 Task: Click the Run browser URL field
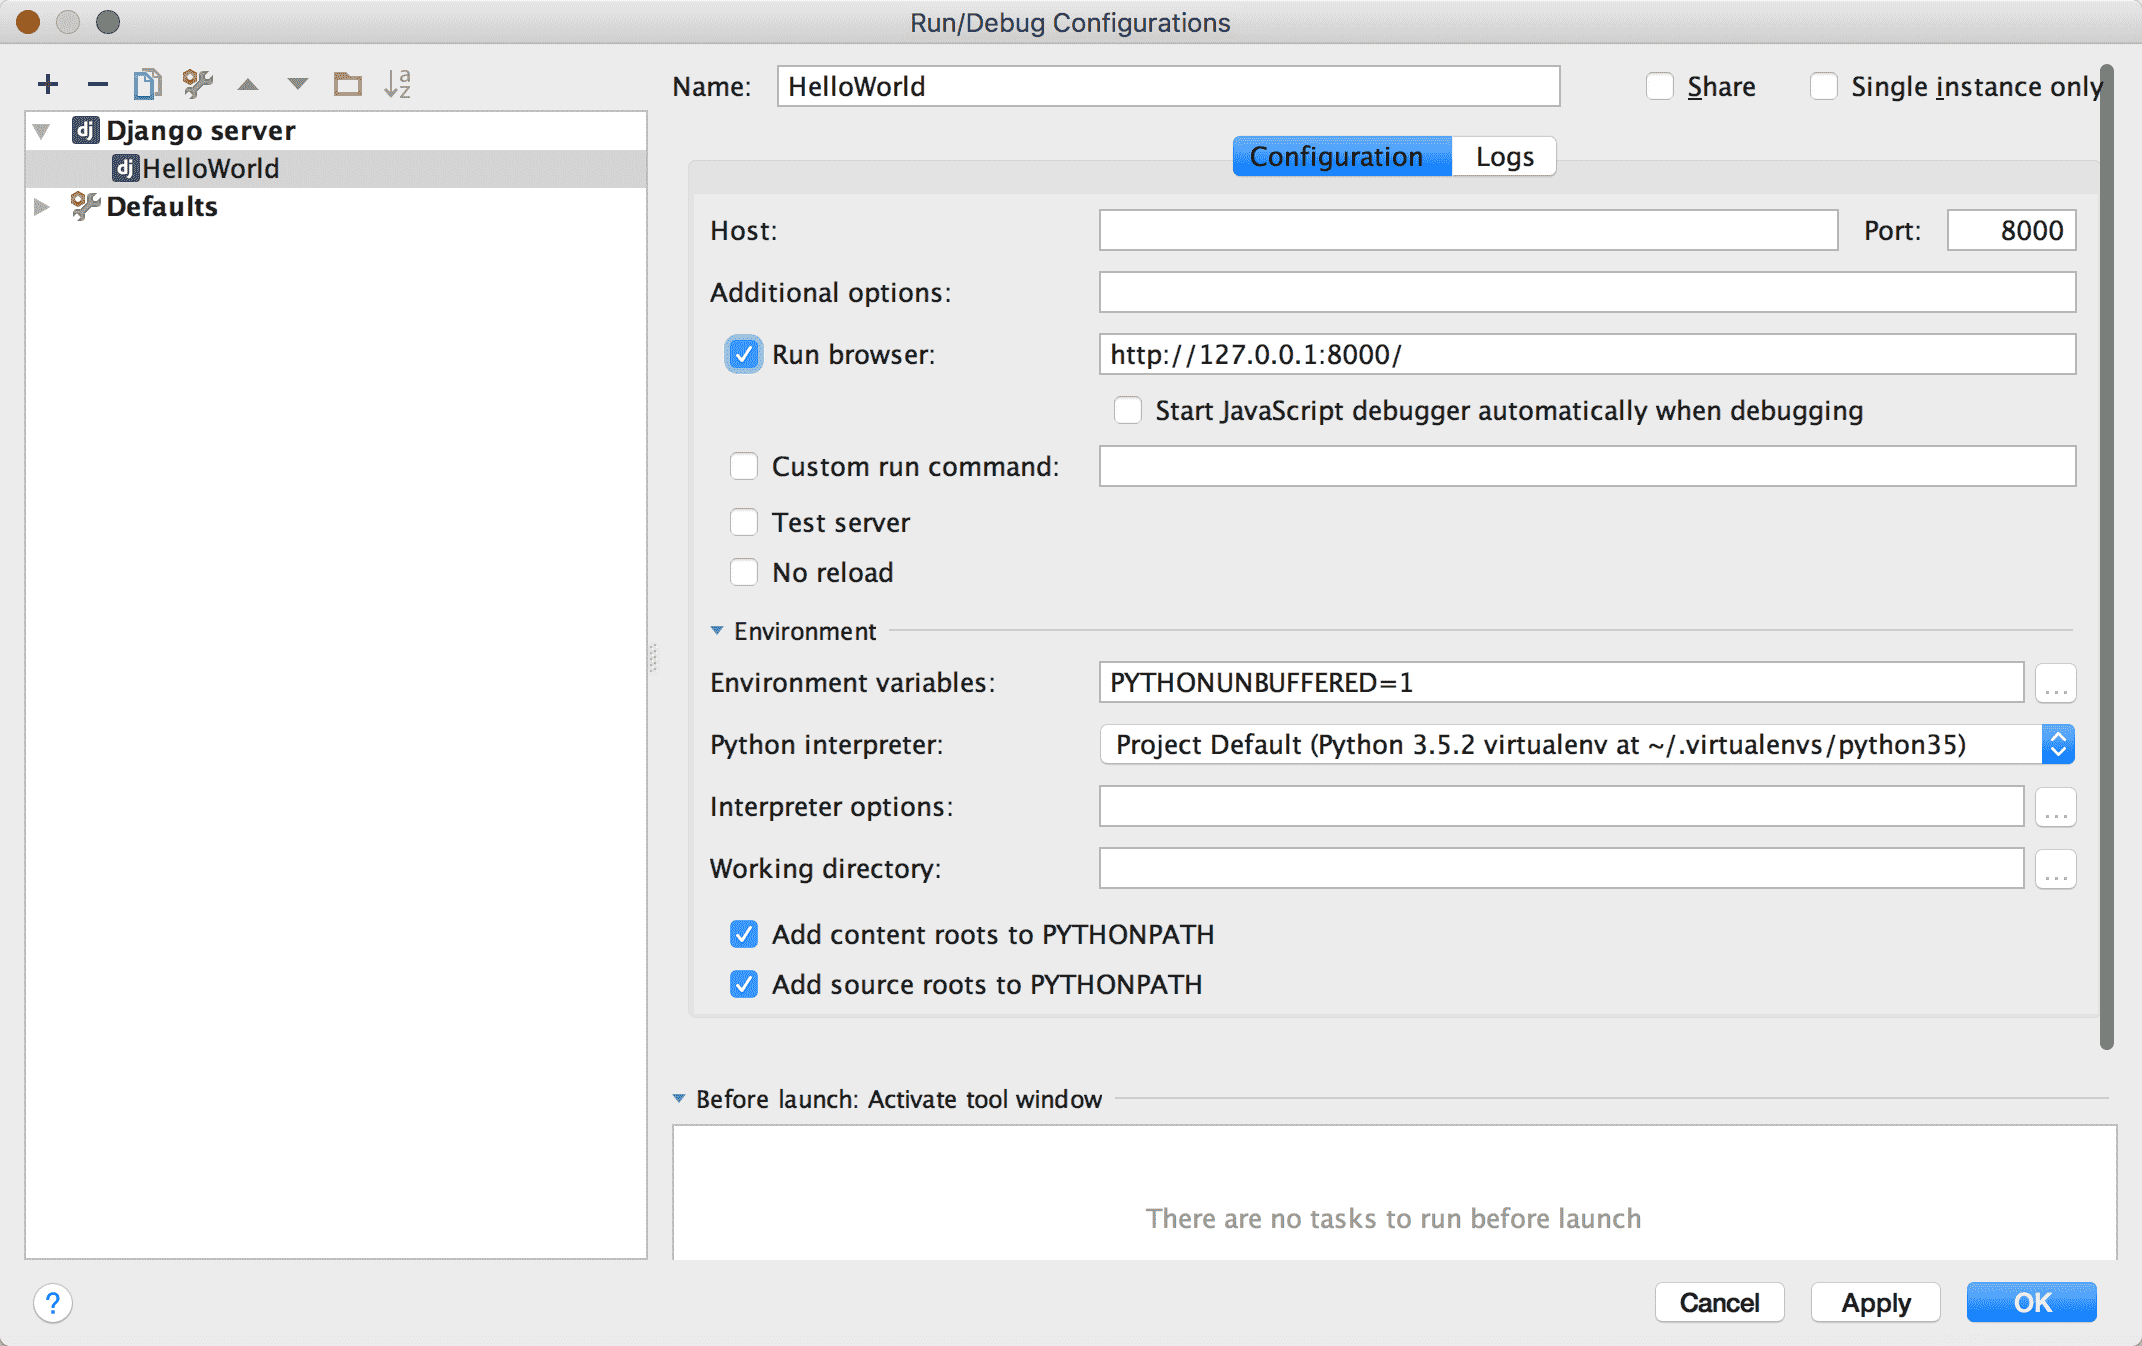[x=1587, y=355]
